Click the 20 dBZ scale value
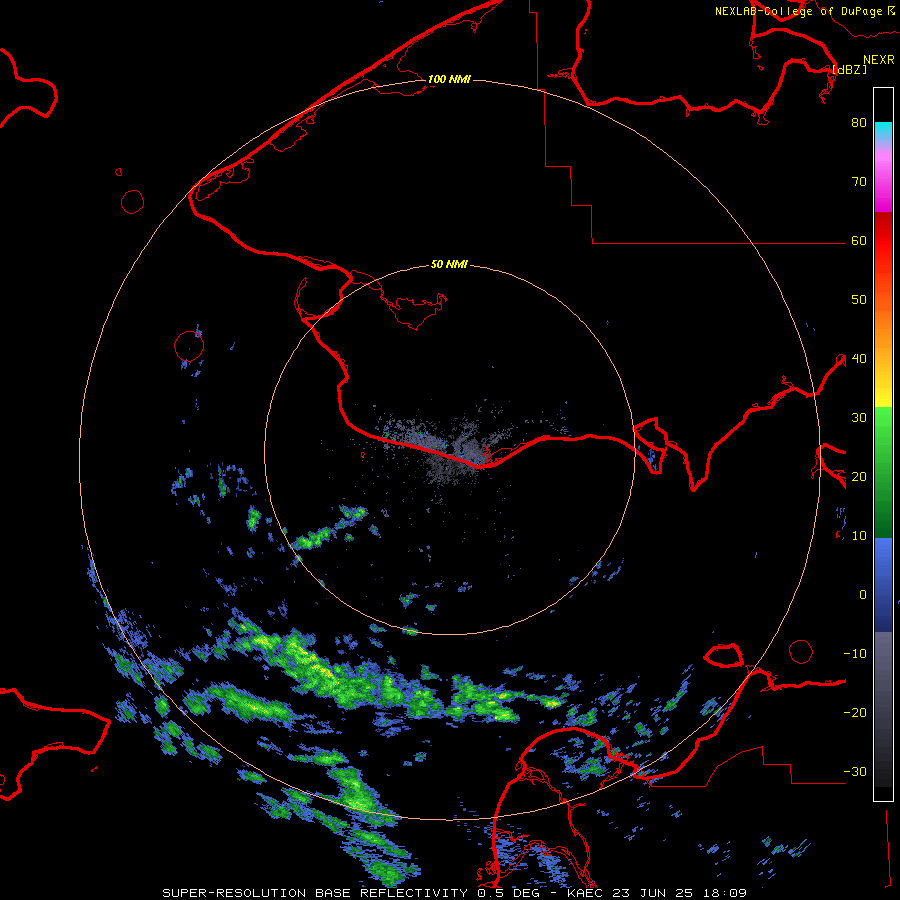 click(x=859, y=477)
